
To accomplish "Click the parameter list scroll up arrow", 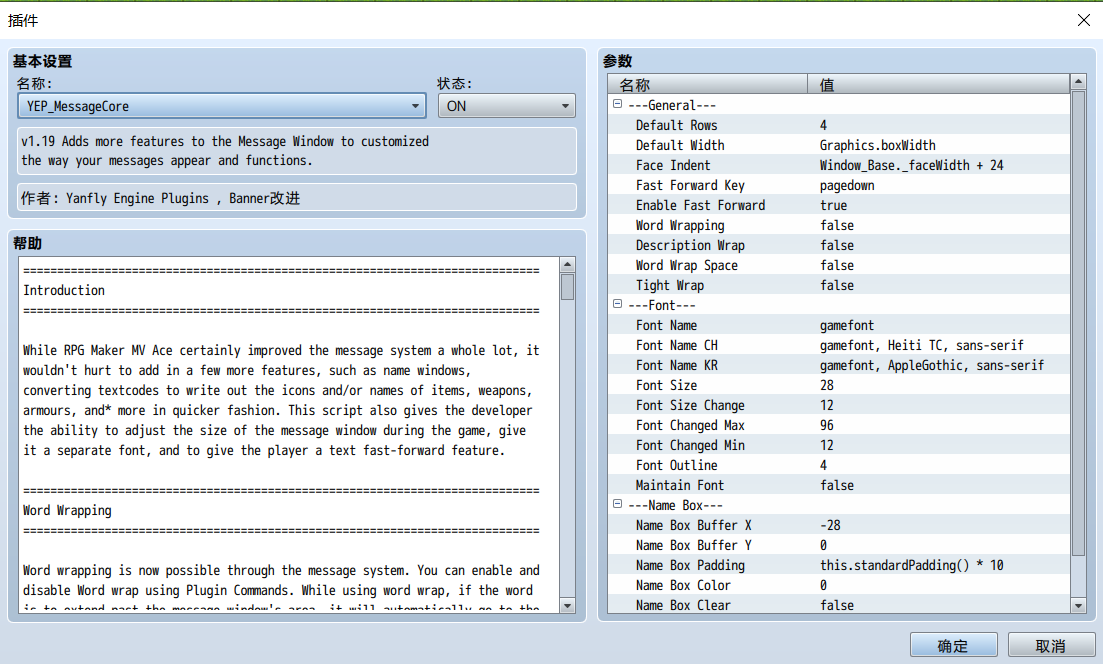I will [x=1078, y=82].
